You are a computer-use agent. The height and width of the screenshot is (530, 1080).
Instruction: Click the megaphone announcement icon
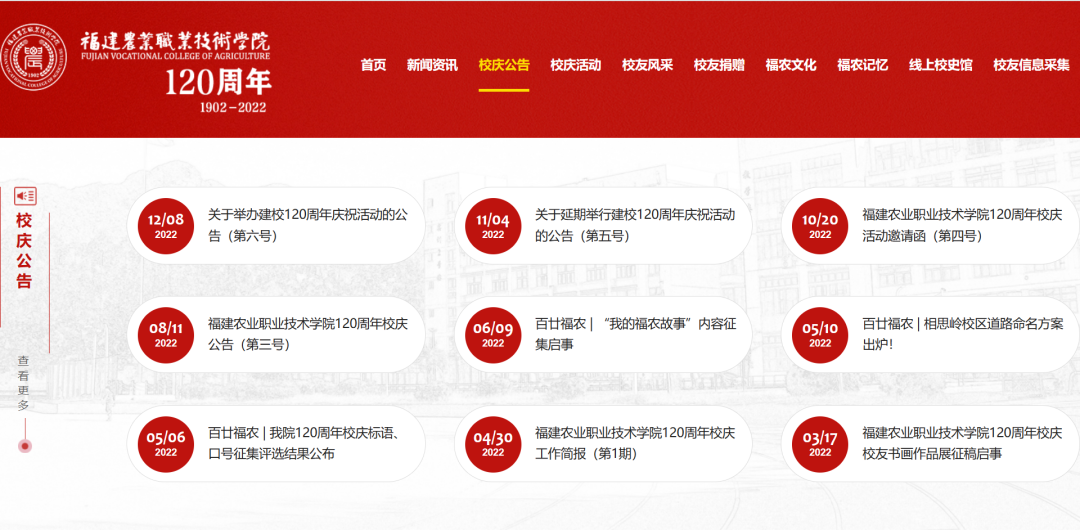point(25,196)
